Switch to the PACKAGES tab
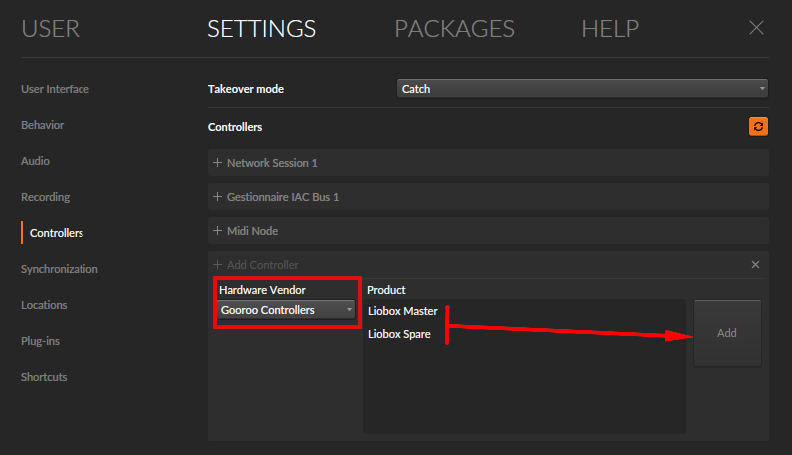Image resolution: width=792 pixels, height=455 pixels. pos(454,29)
